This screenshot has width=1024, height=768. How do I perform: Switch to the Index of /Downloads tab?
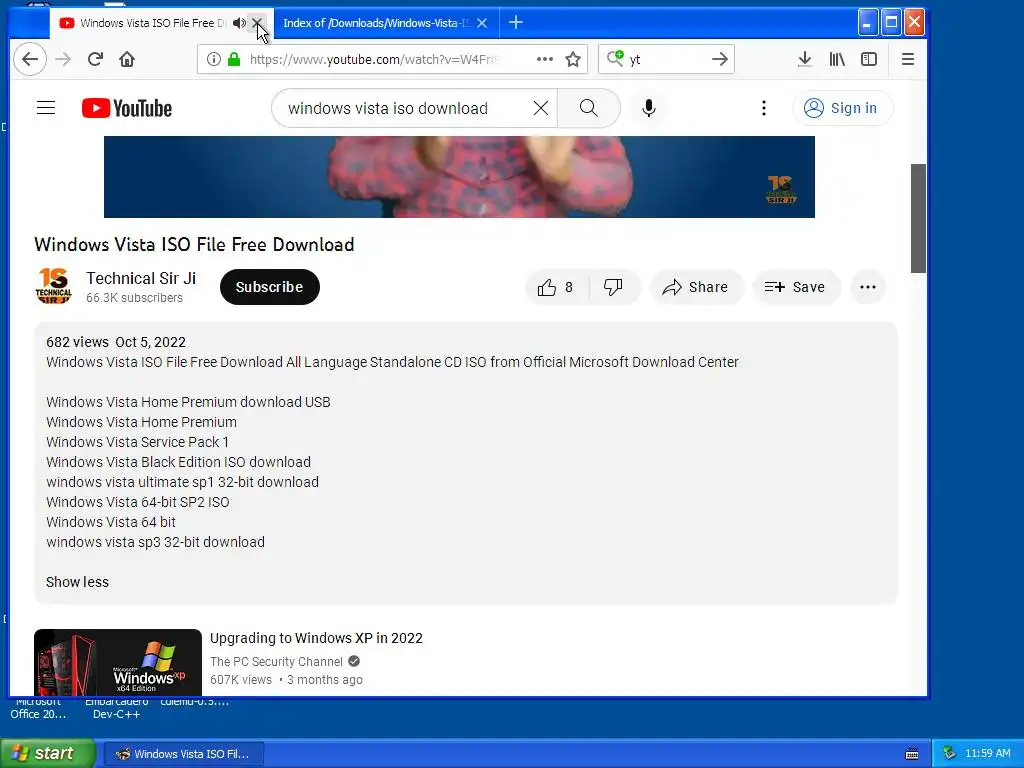[x=376, y=23]
